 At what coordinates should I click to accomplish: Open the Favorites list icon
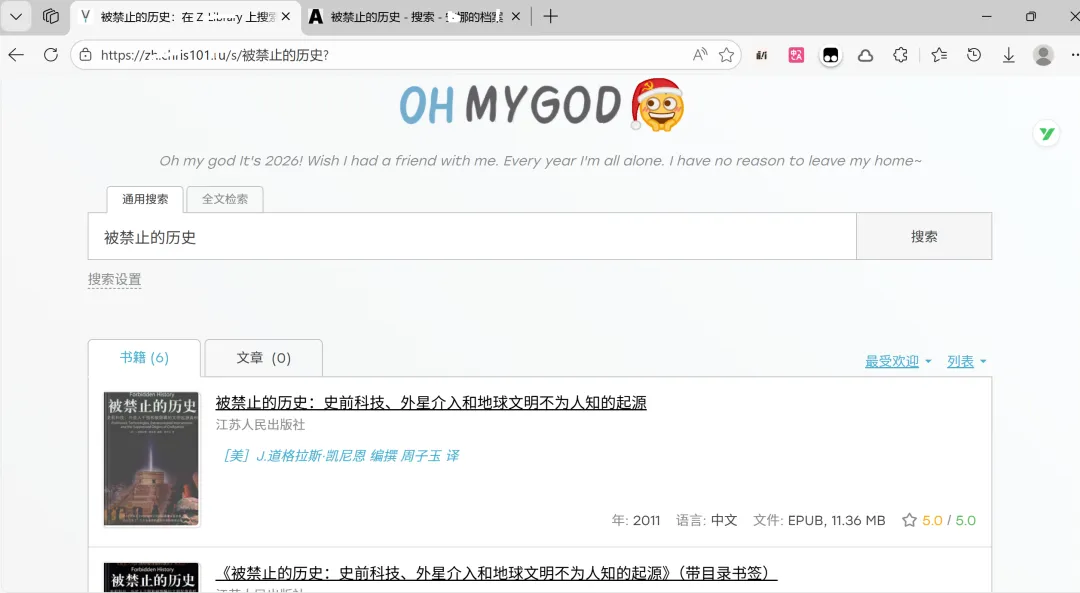pyautogui.click(x=939, y=55)
